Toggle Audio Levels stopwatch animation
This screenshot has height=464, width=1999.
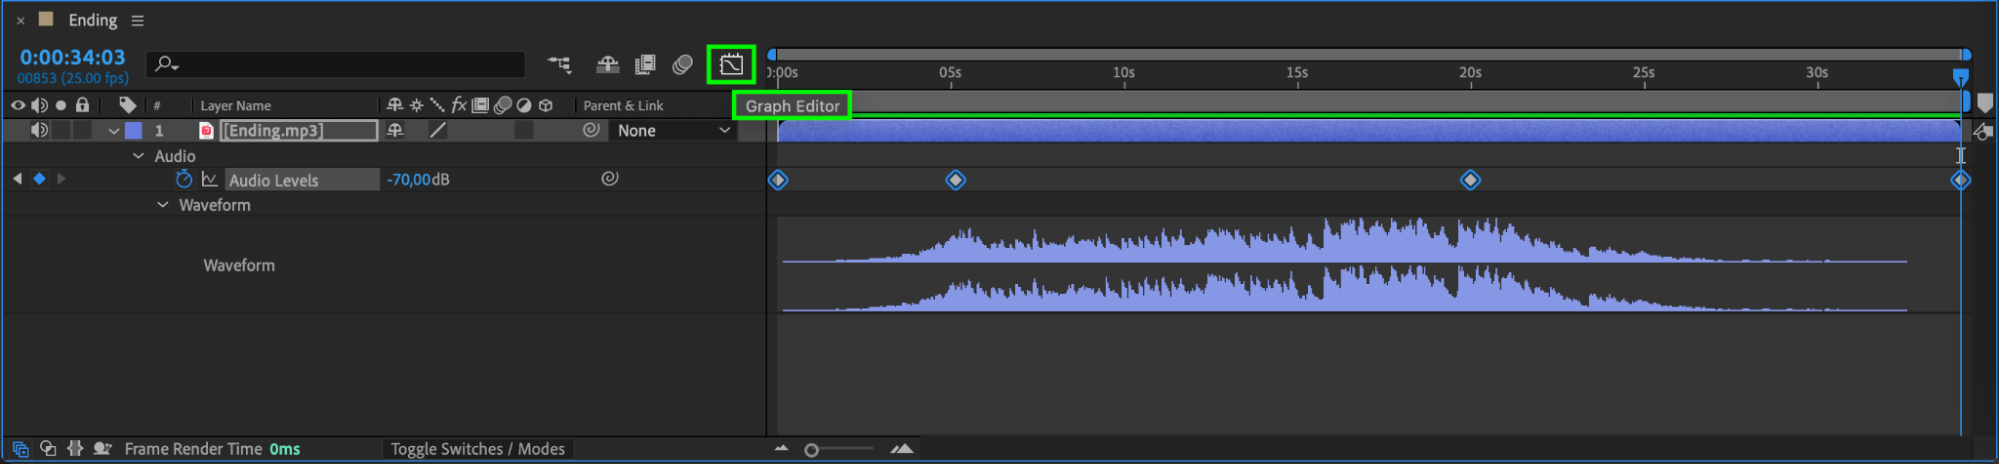coord(183,179)
